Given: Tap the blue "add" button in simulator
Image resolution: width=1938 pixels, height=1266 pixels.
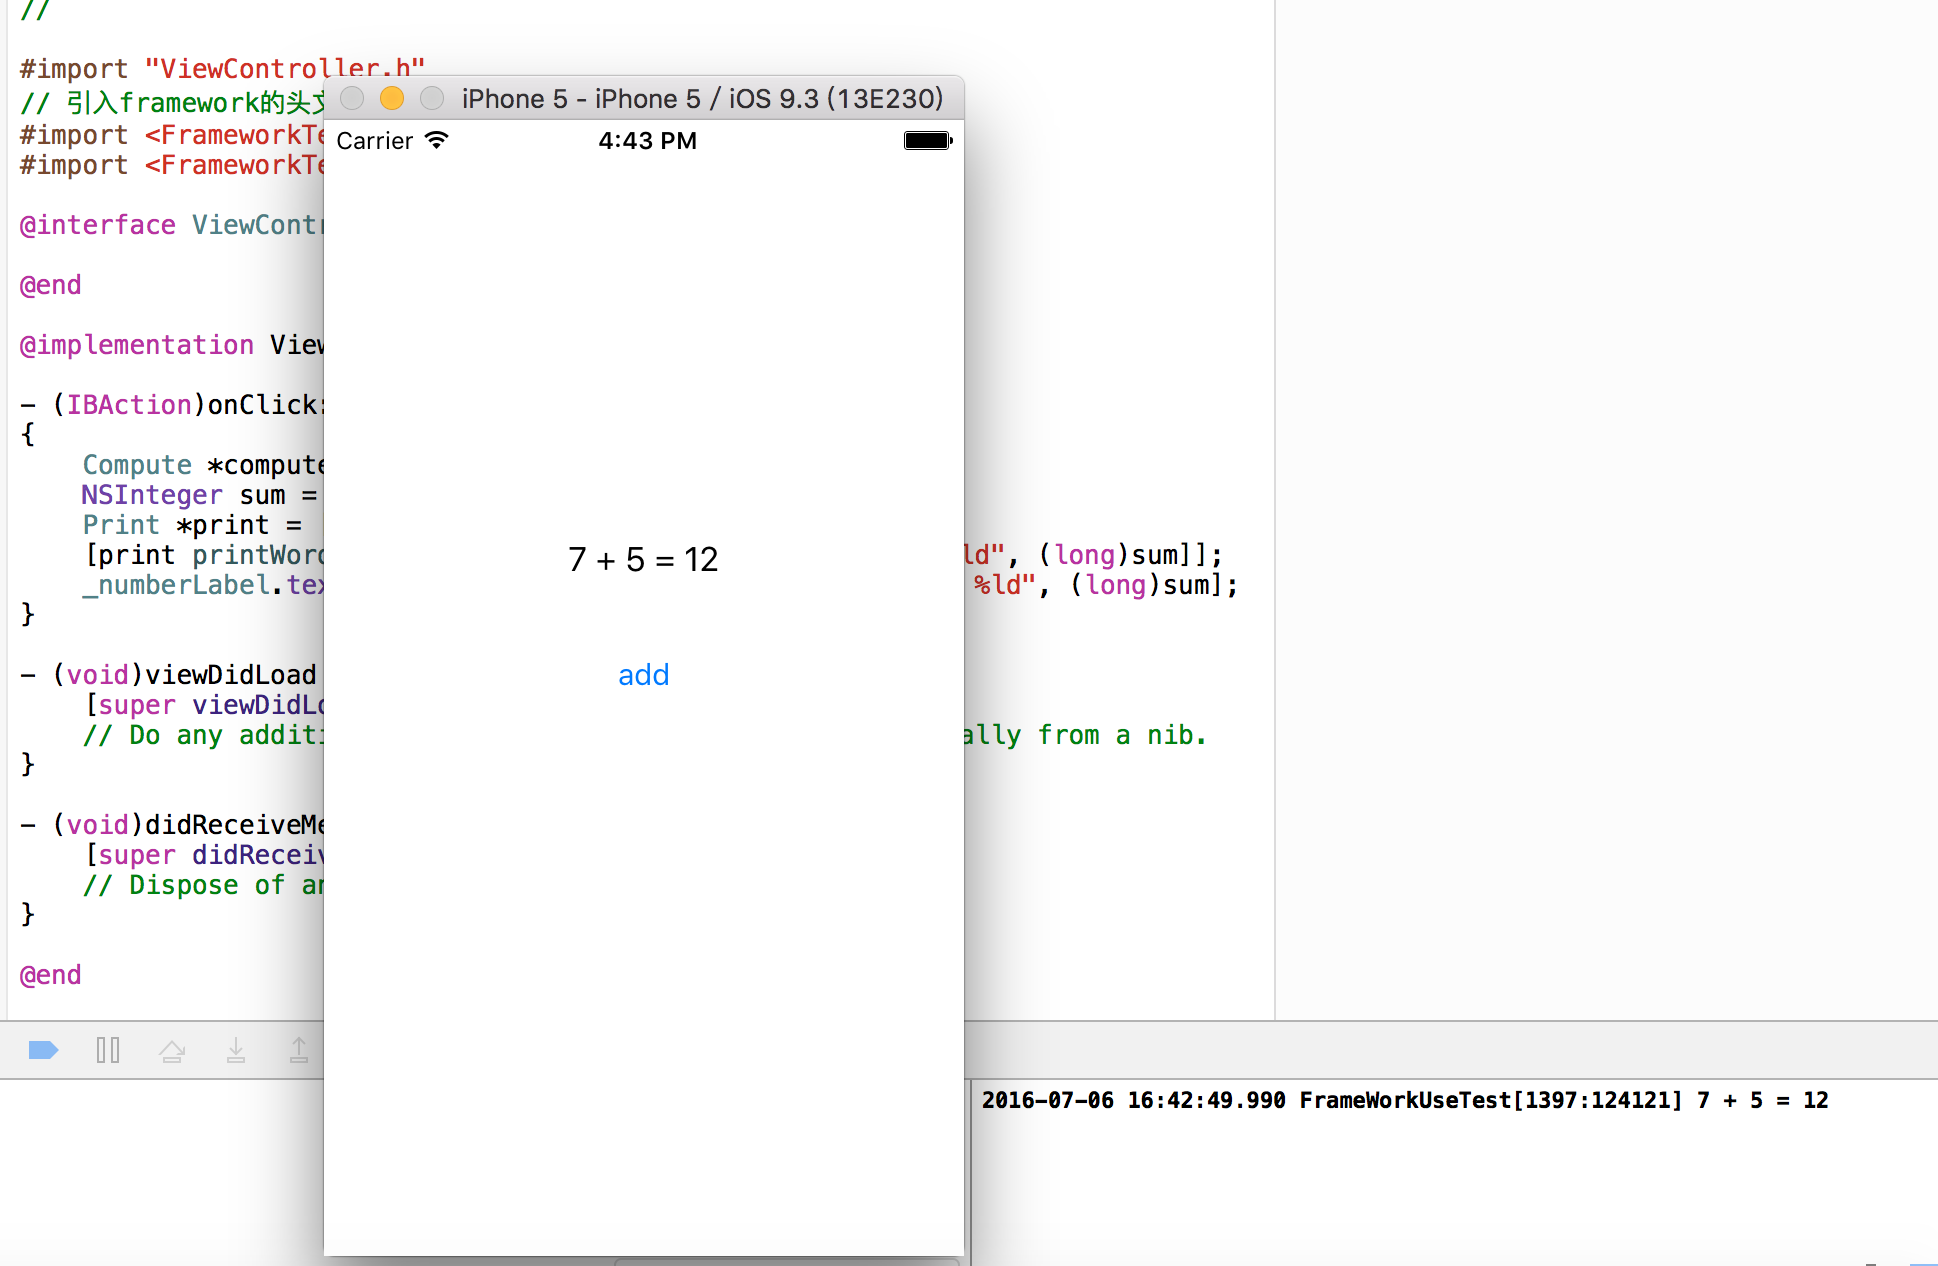Looking at the screenshot, I should pos(643,675).
